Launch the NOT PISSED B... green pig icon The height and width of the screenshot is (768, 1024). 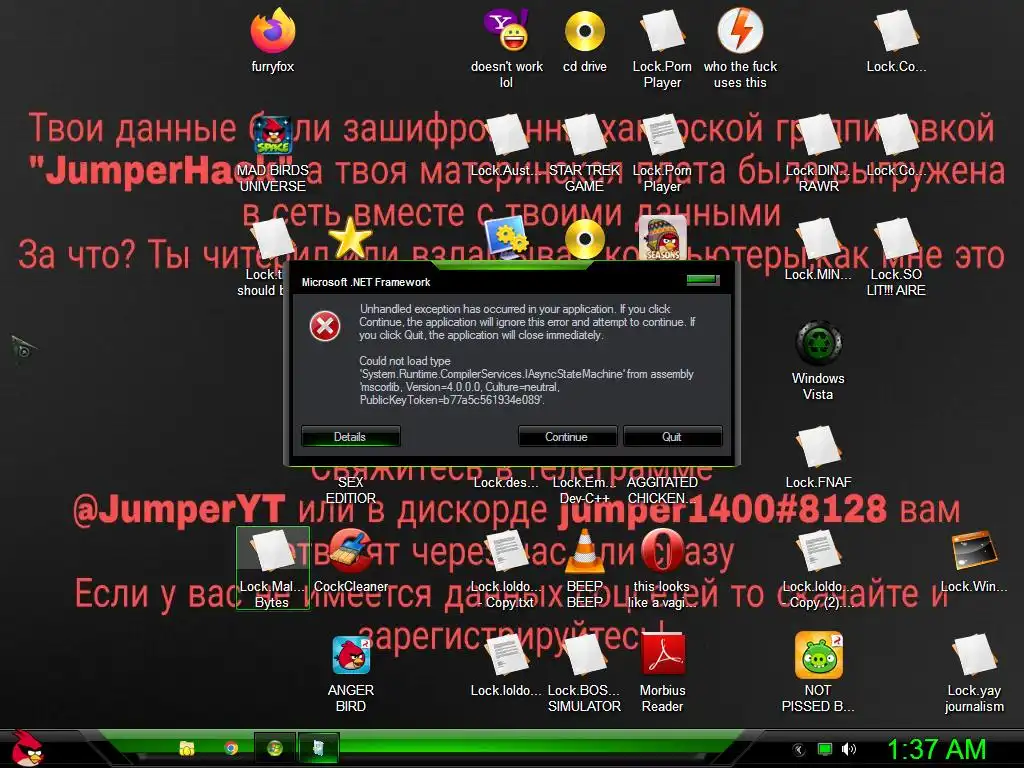coord(818,655)
